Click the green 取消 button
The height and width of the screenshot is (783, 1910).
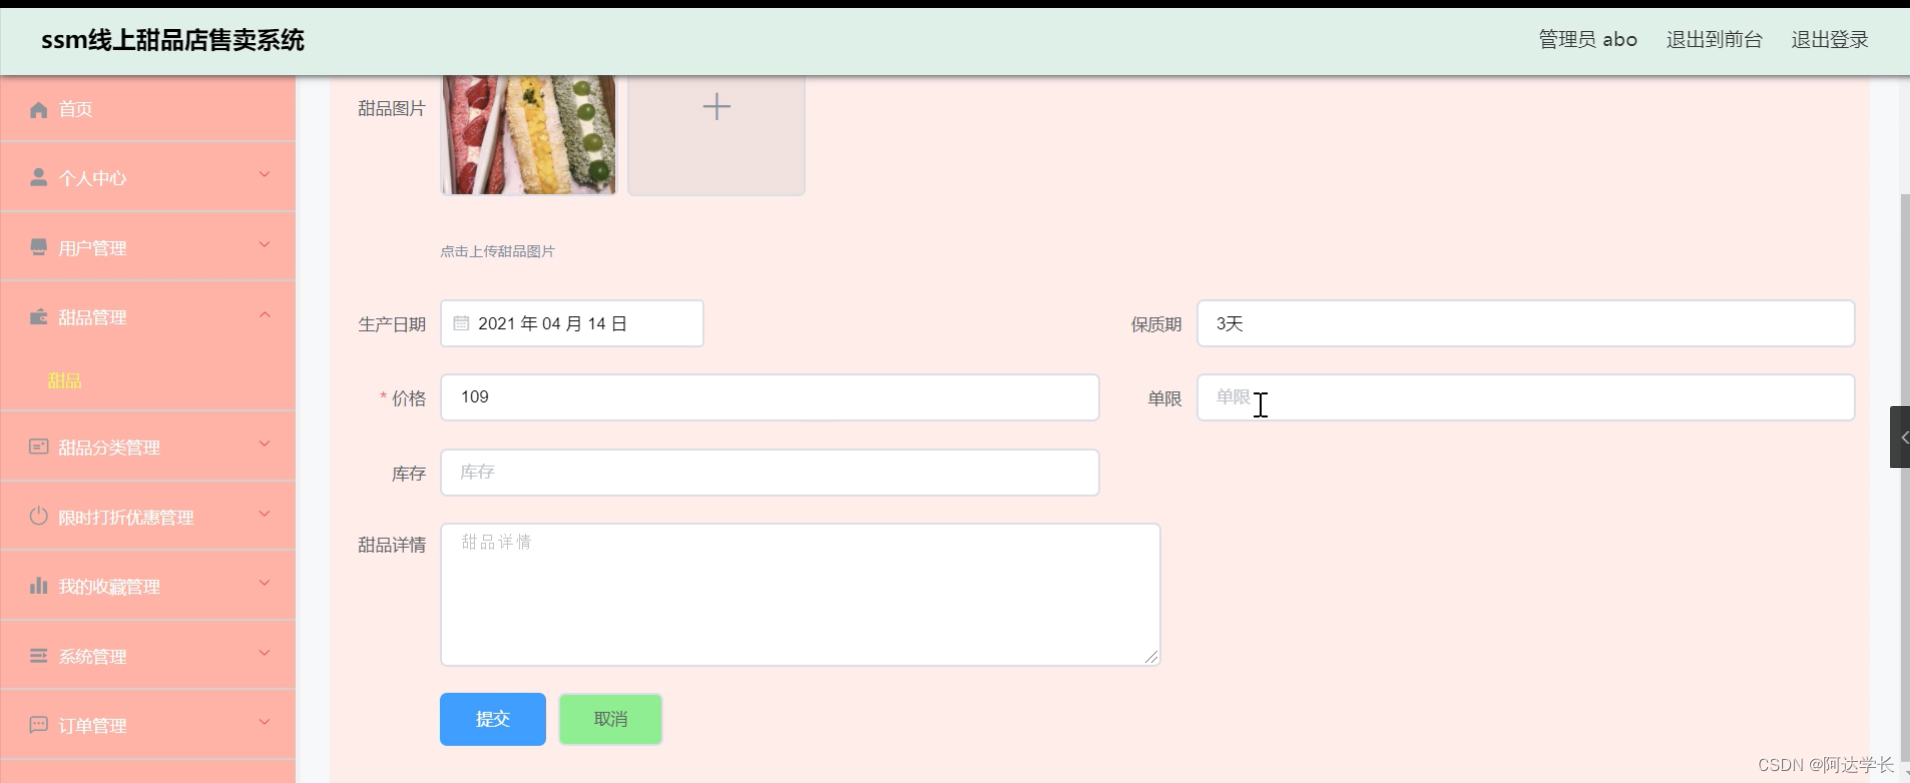point(611,719)
